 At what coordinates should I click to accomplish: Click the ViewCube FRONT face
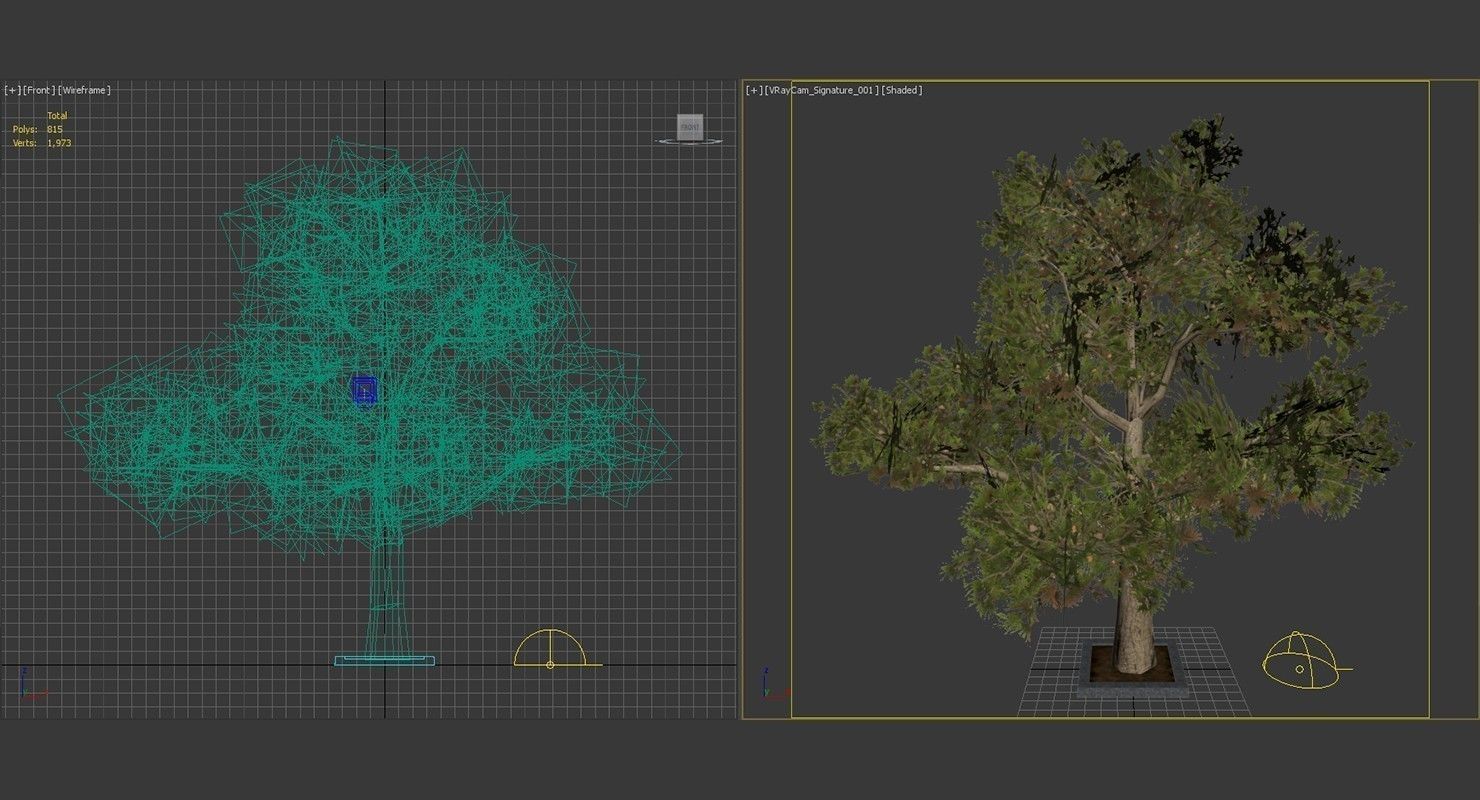click(690, 127)
